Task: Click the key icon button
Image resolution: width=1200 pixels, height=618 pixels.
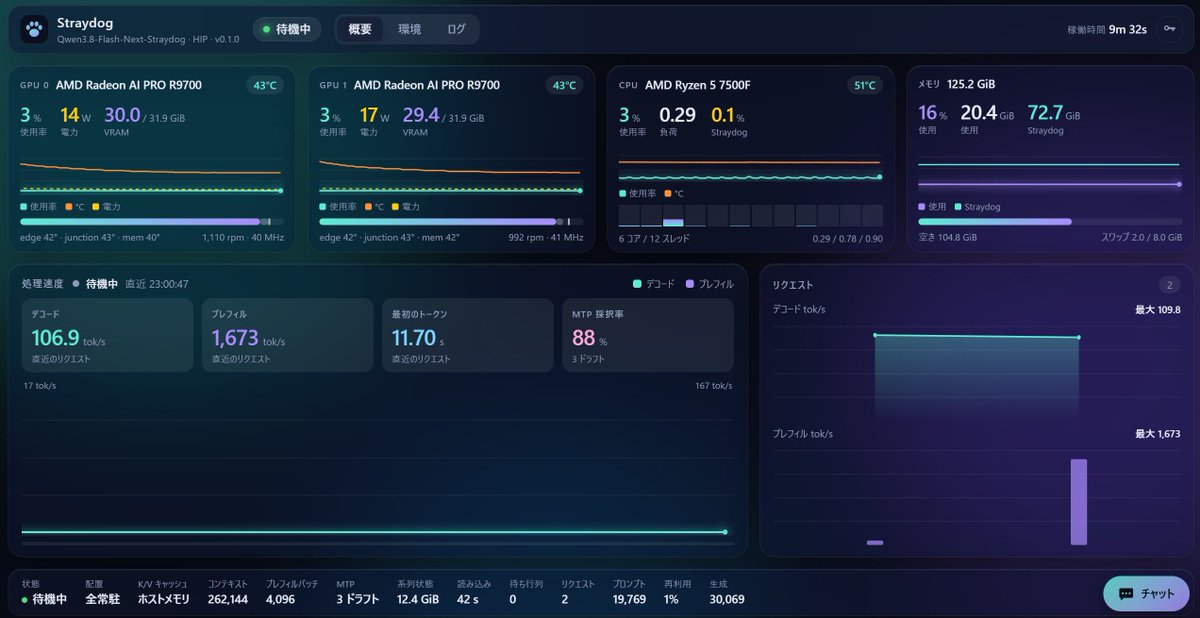Action: coord(1169,29)
